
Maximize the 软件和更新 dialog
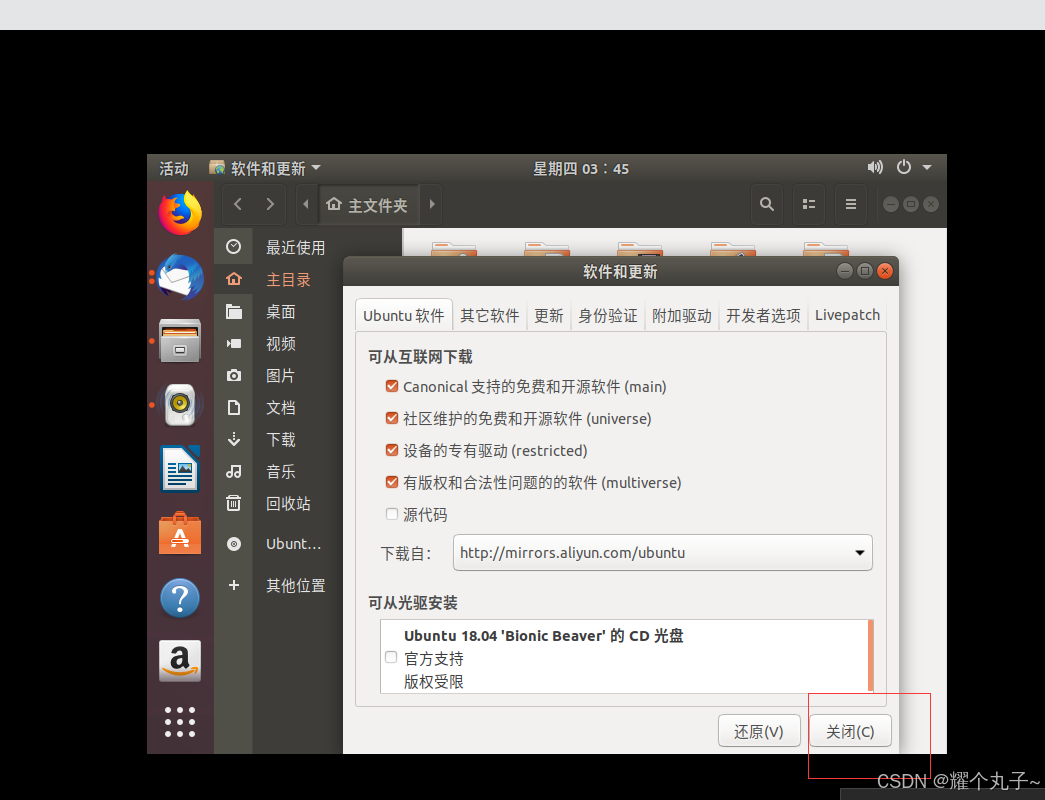(x=865, y=271)
